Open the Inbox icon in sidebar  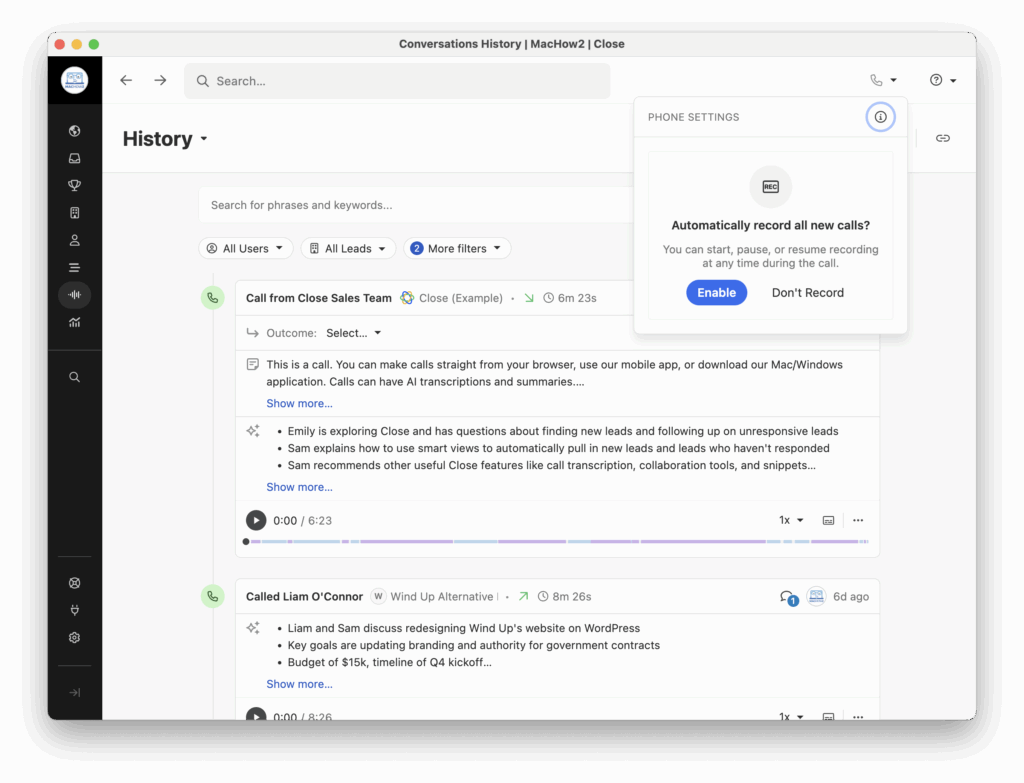[x=75, y=158]
